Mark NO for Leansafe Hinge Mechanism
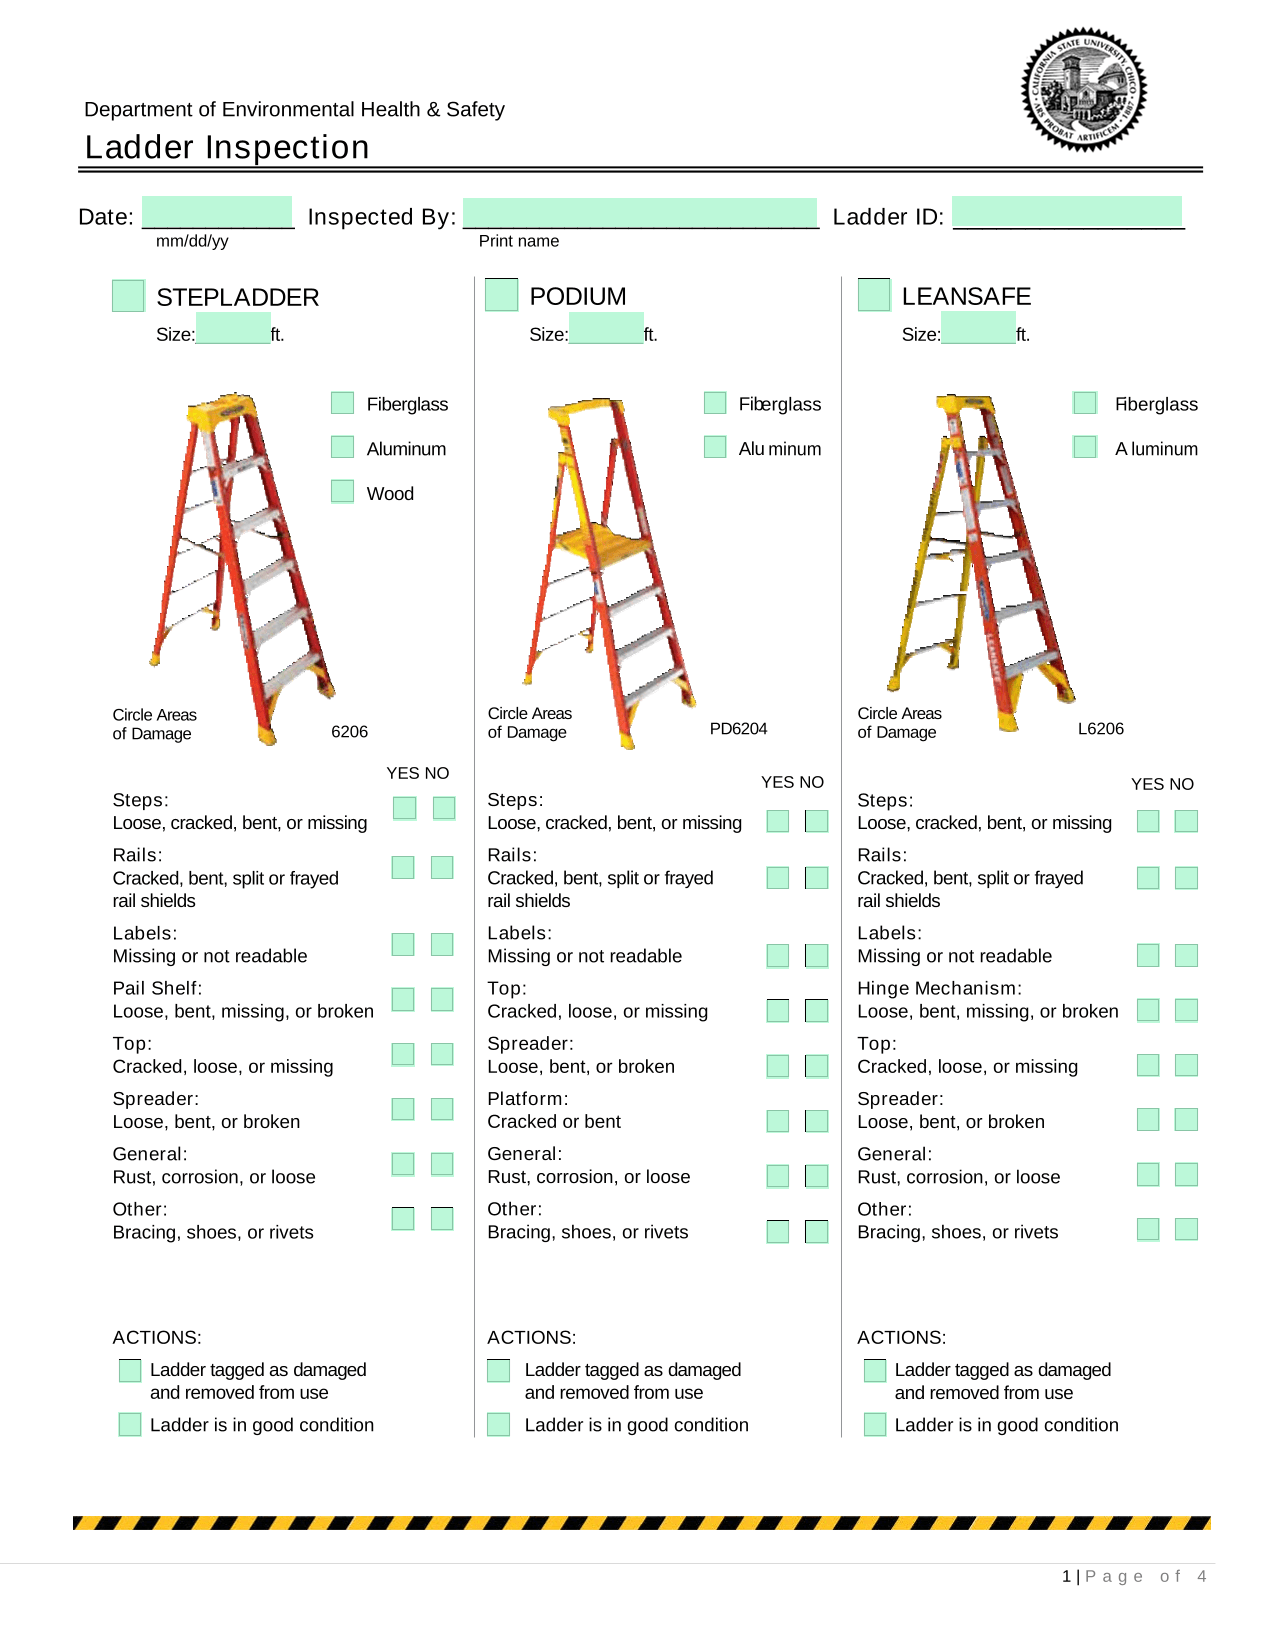1275x1649 pixels. (x=1186, y=1010)
